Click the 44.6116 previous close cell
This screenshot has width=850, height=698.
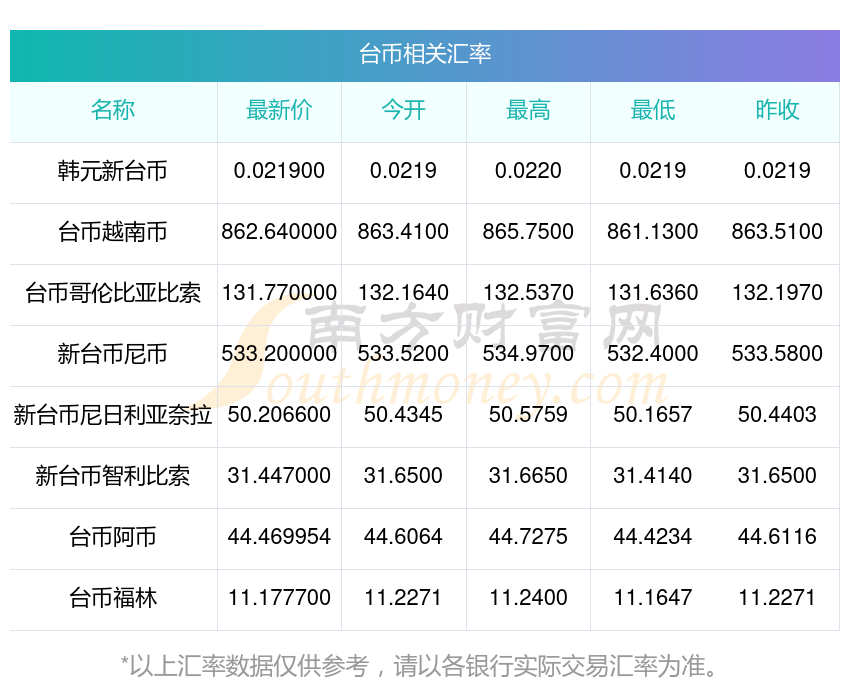coord(777,537)
